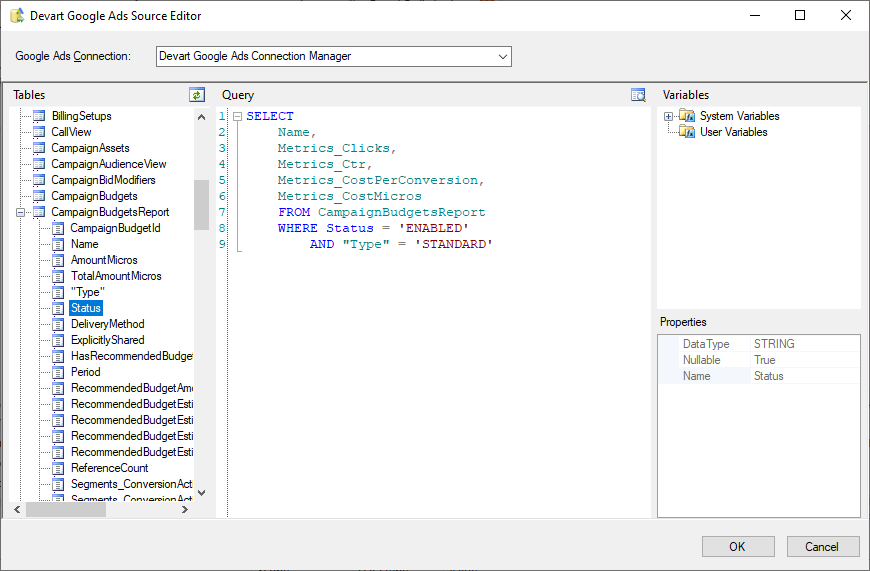Click the horizontal scrollbar right arrow
The height and width of the screenshot is (571, 870).
(x=185, y=510)
